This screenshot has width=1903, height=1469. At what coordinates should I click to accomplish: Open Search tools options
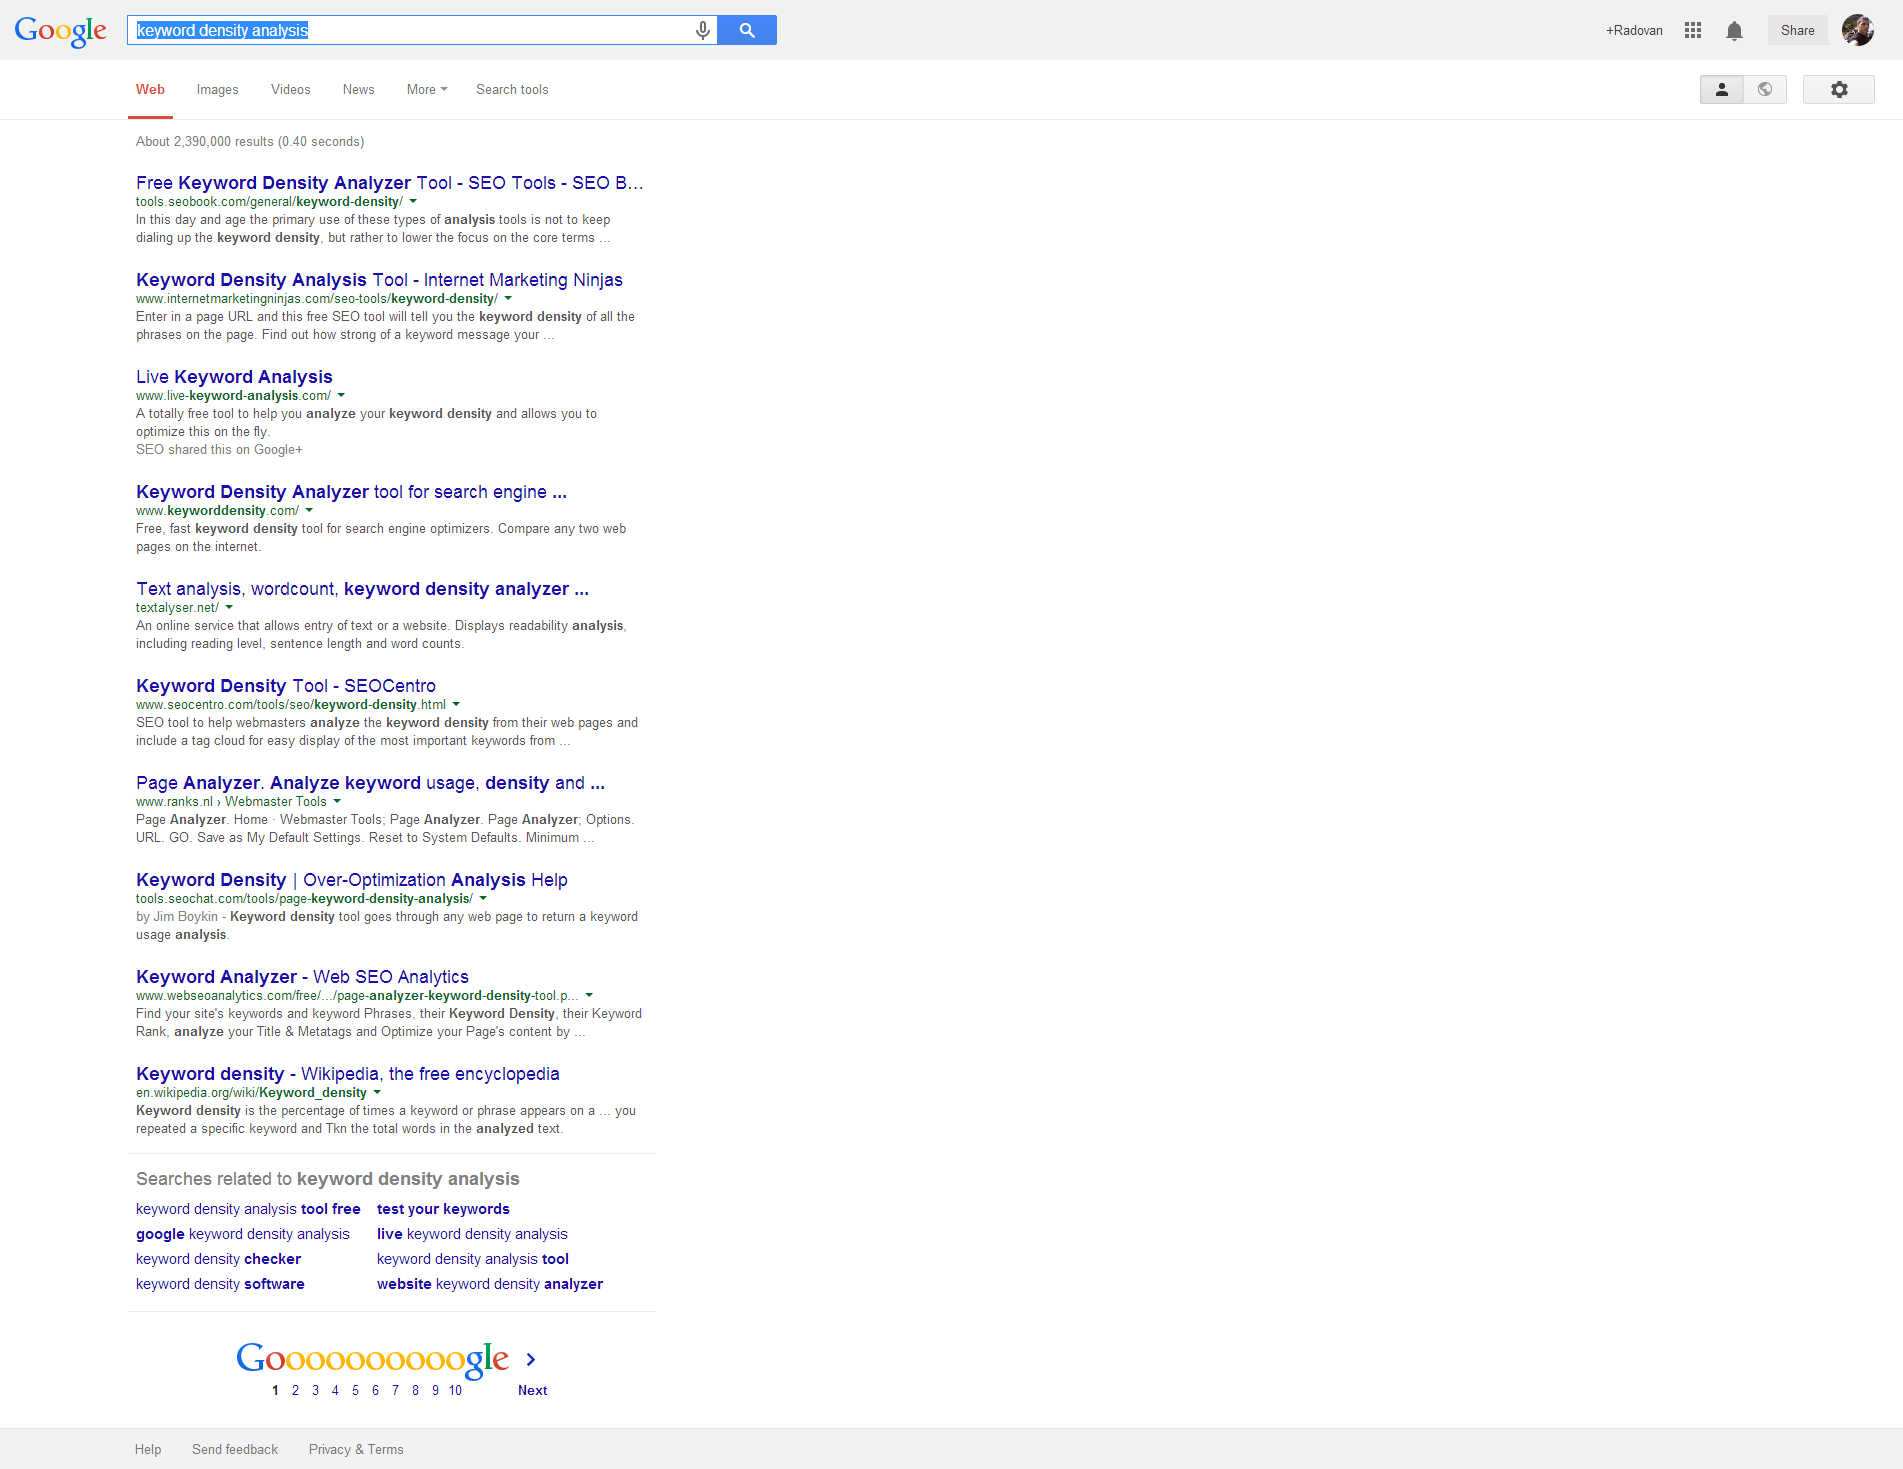(x=512, y=90)
